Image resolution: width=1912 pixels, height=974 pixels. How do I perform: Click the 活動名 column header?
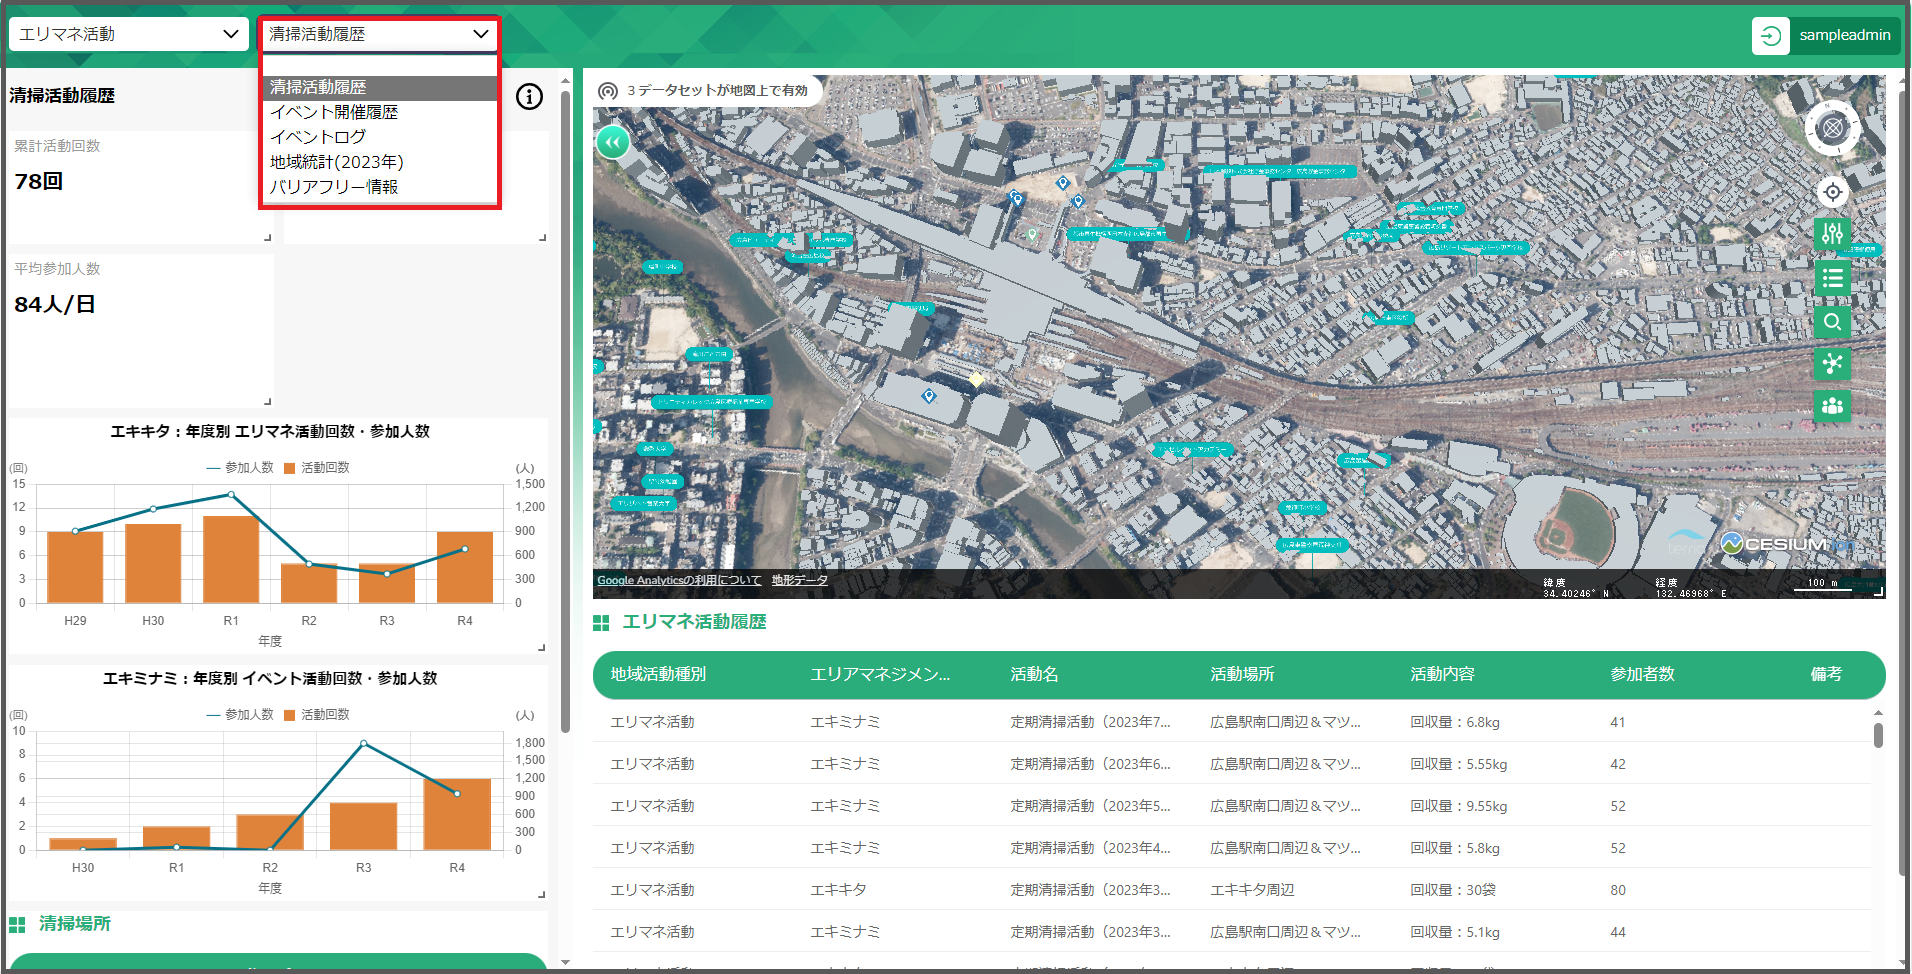tap(1034, 674)
